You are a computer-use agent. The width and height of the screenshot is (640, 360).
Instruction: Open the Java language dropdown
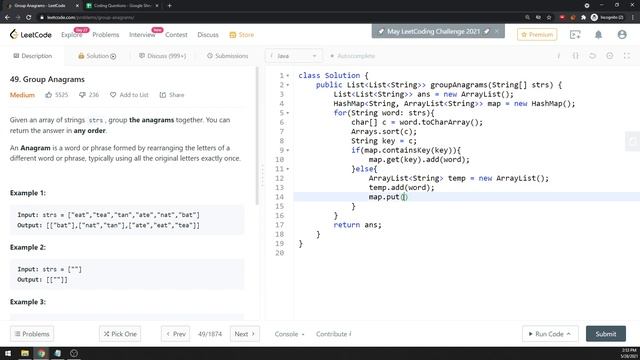(x=294, y=56)
